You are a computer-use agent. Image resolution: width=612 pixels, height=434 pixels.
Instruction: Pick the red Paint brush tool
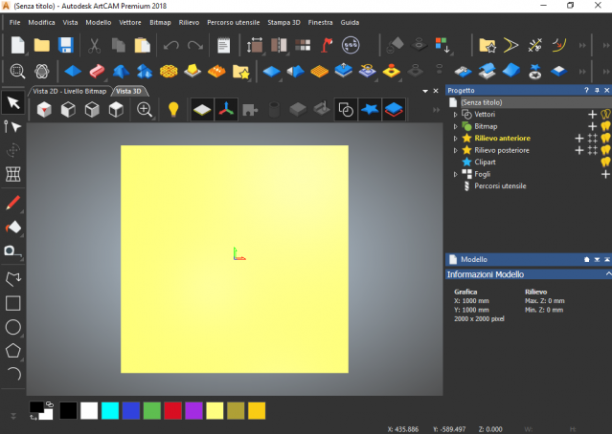13,203
